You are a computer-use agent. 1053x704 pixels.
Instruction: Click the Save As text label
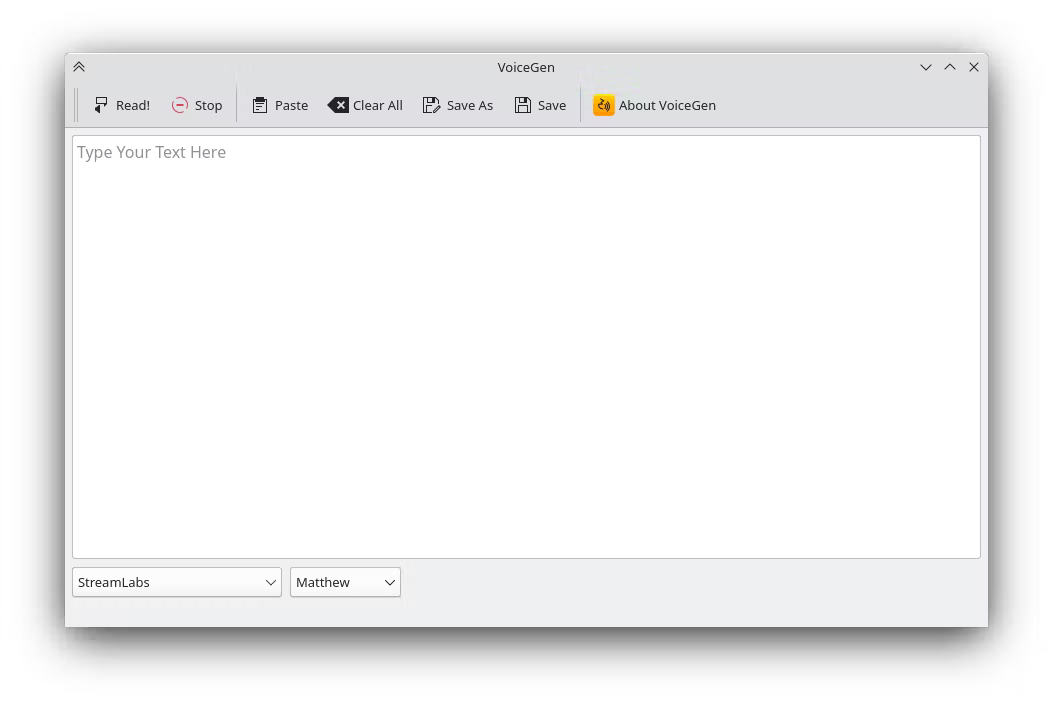click(x=469, y=105)
